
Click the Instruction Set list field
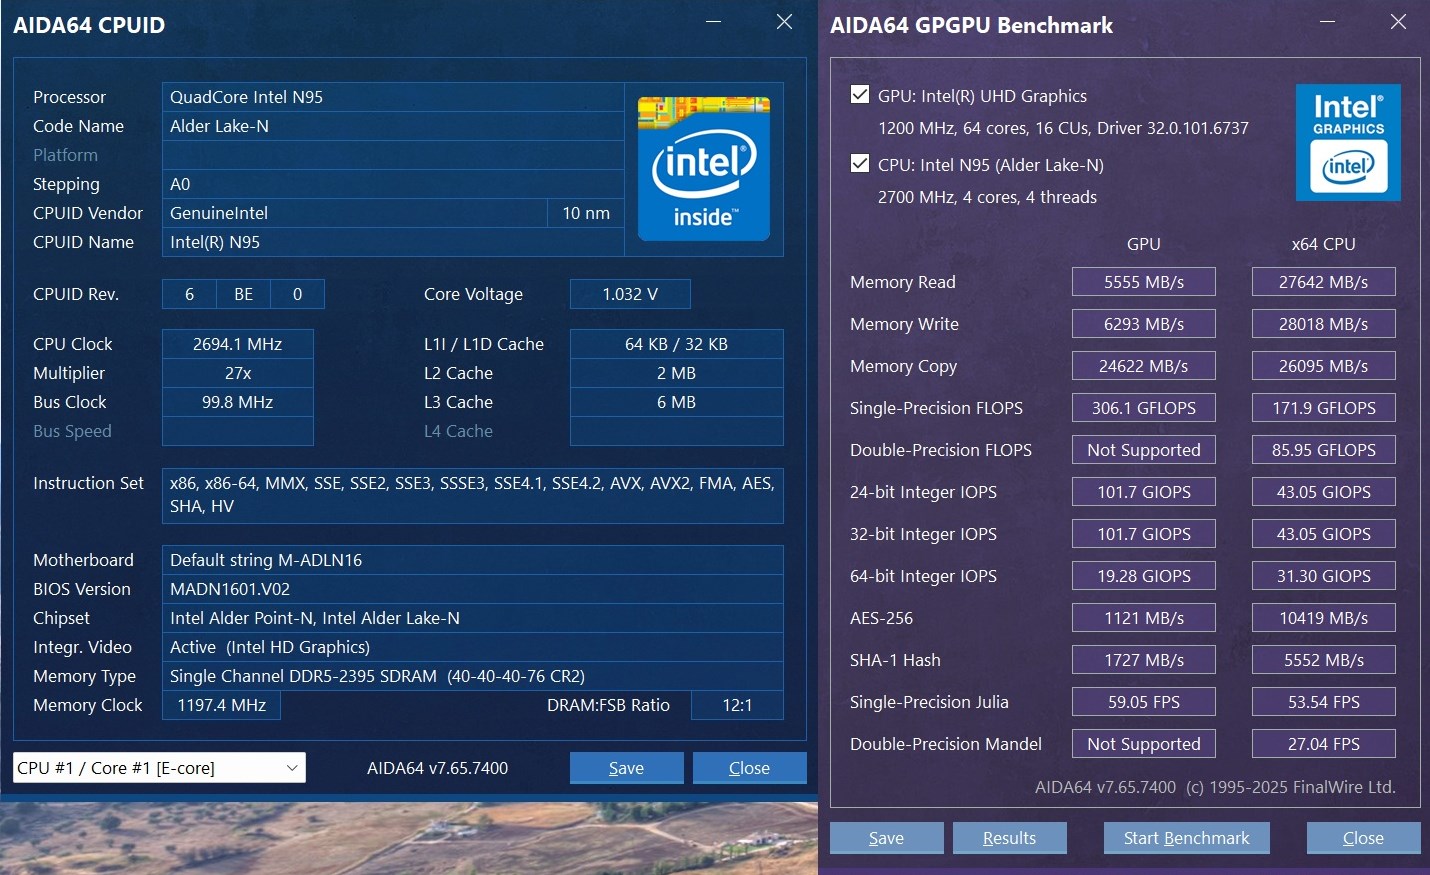tap(473, 495)
